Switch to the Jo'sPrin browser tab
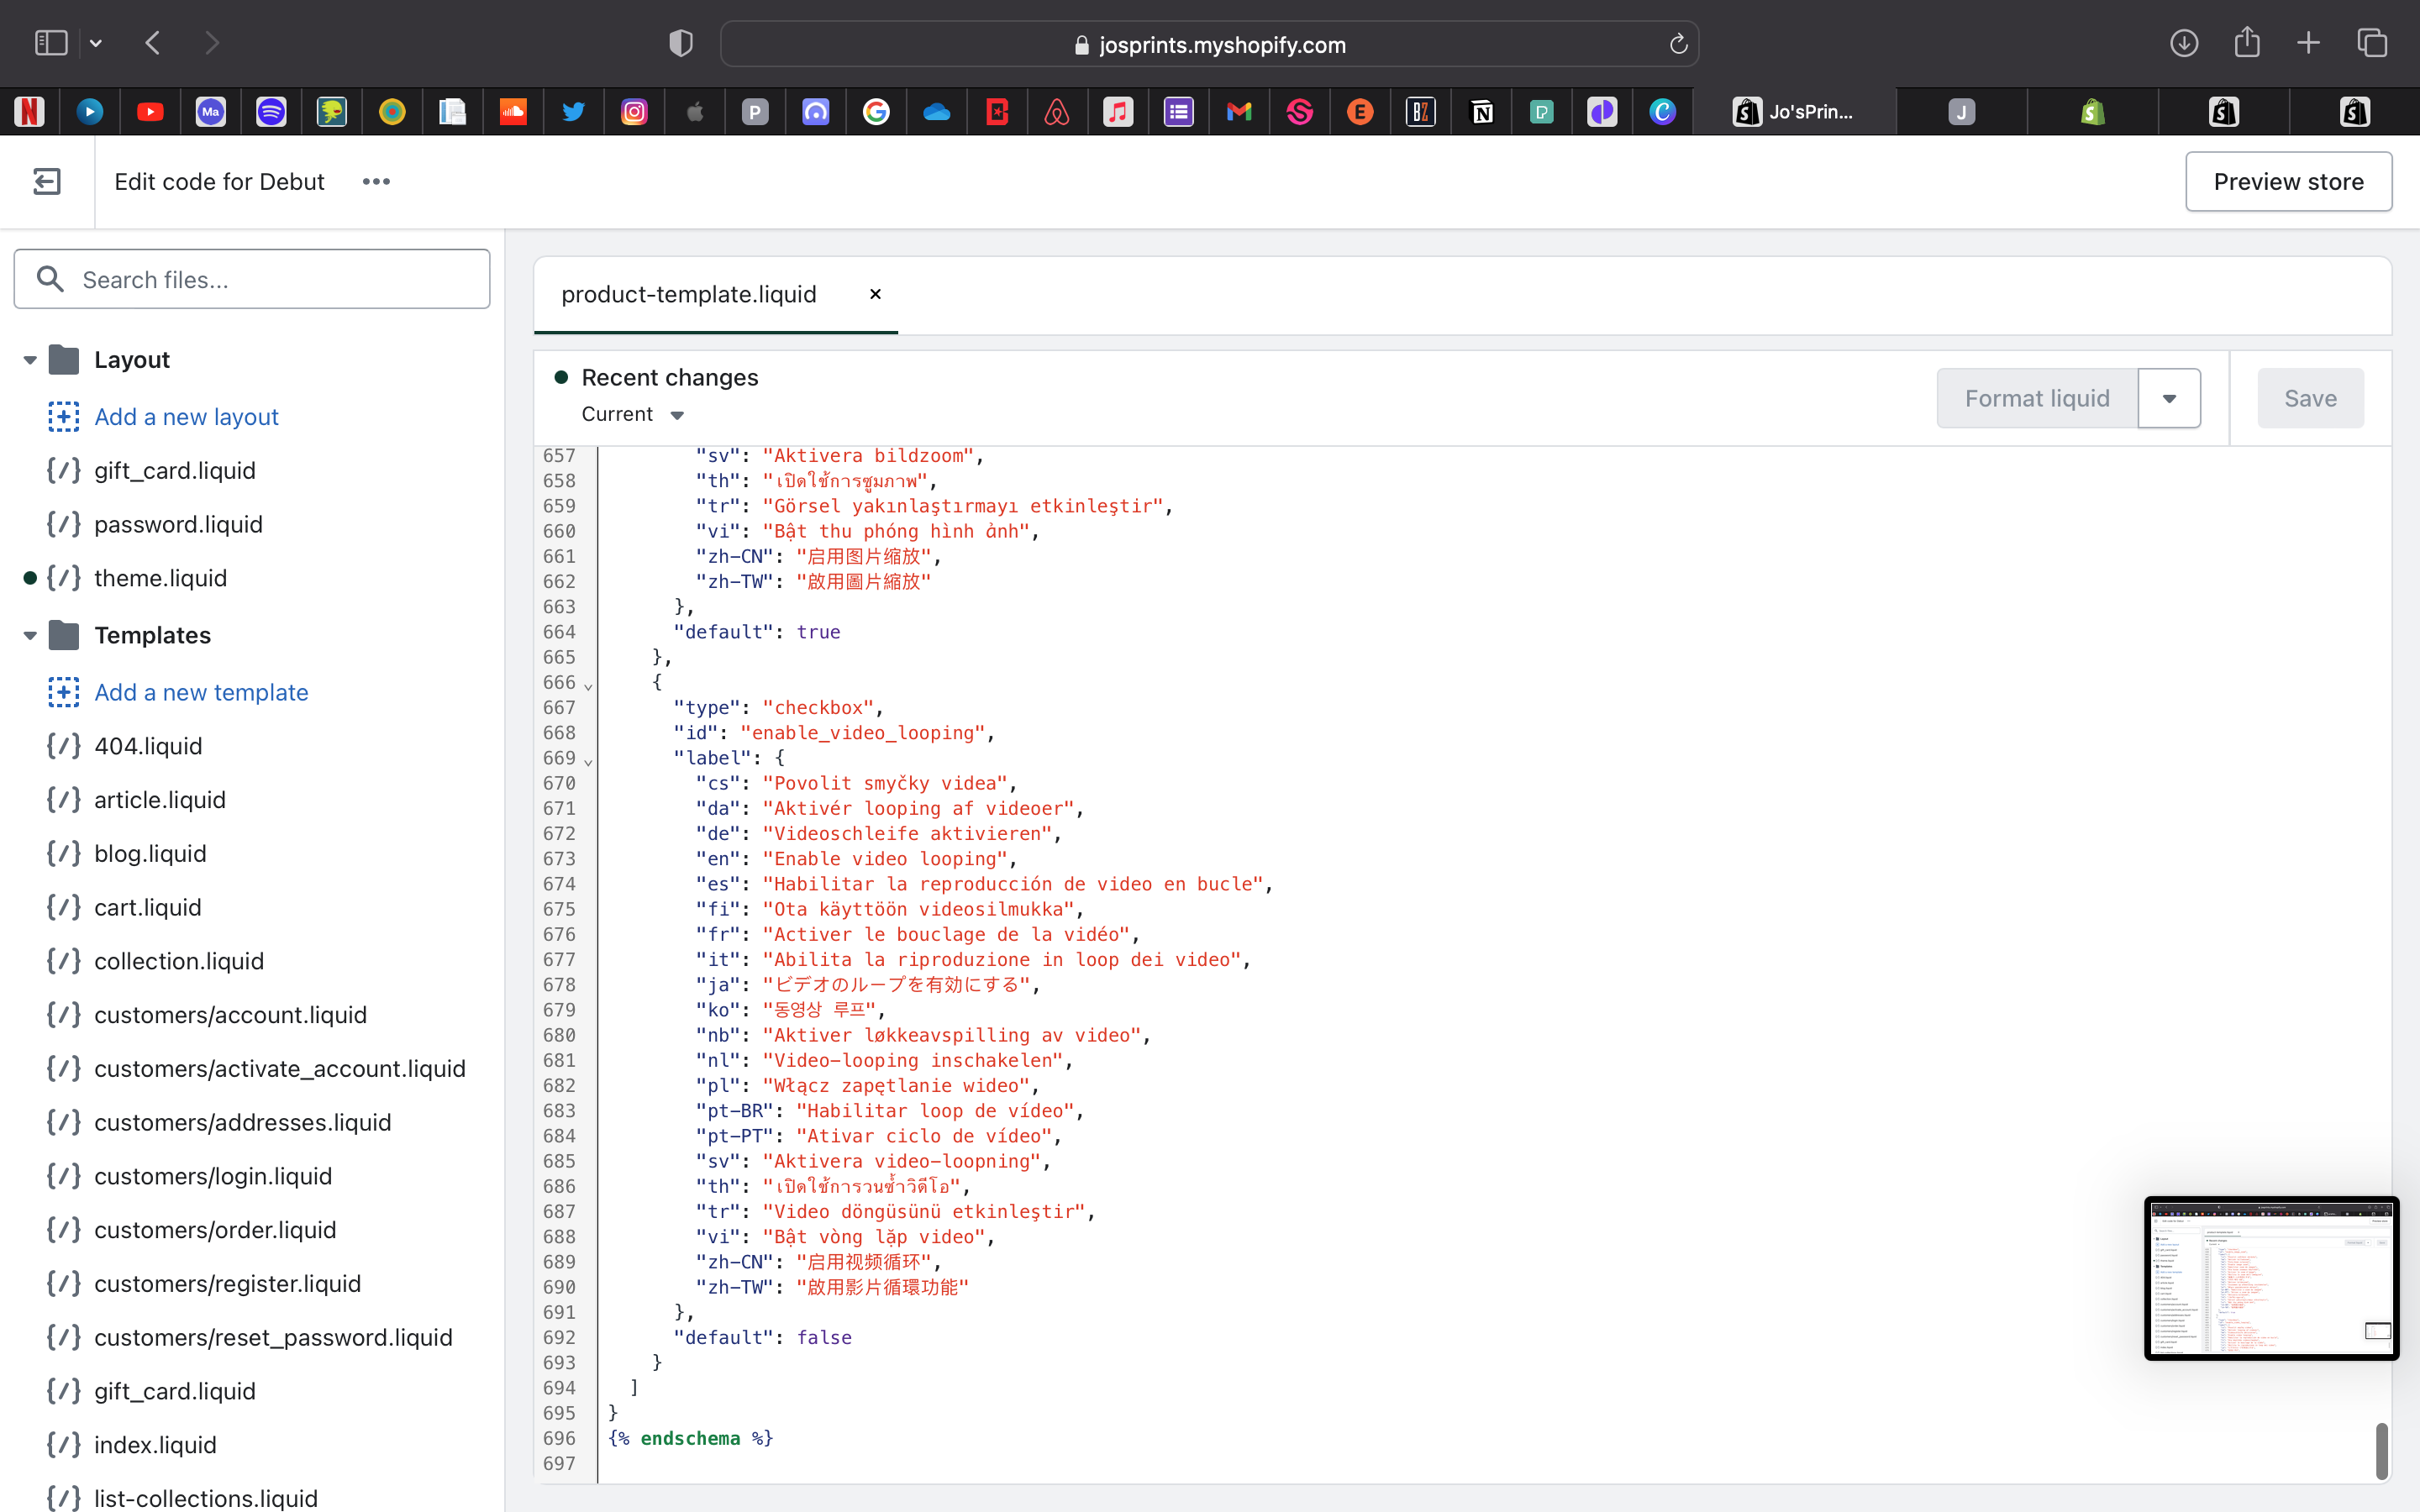Image resolution: width=2420 pixels, height=1512 pixels. [x=1794, y=112]
